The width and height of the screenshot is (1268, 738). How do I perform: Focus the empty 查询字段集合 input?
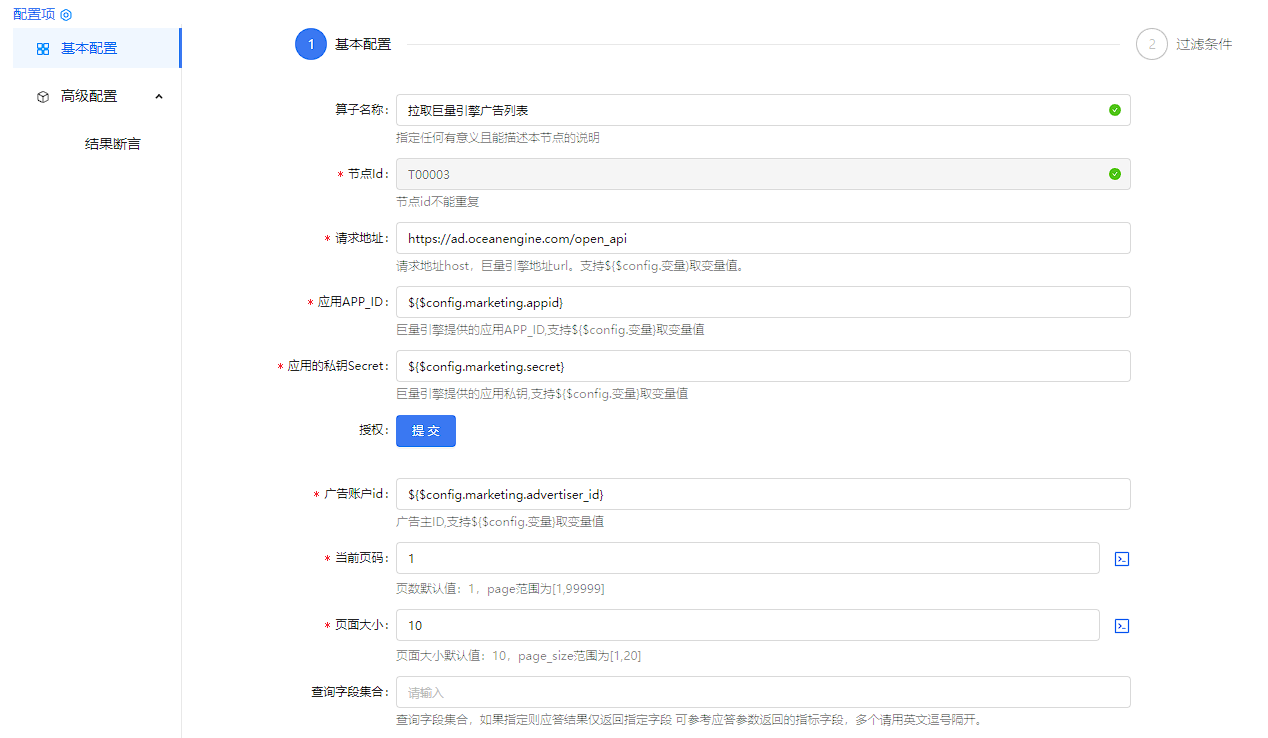click(762, 692)
